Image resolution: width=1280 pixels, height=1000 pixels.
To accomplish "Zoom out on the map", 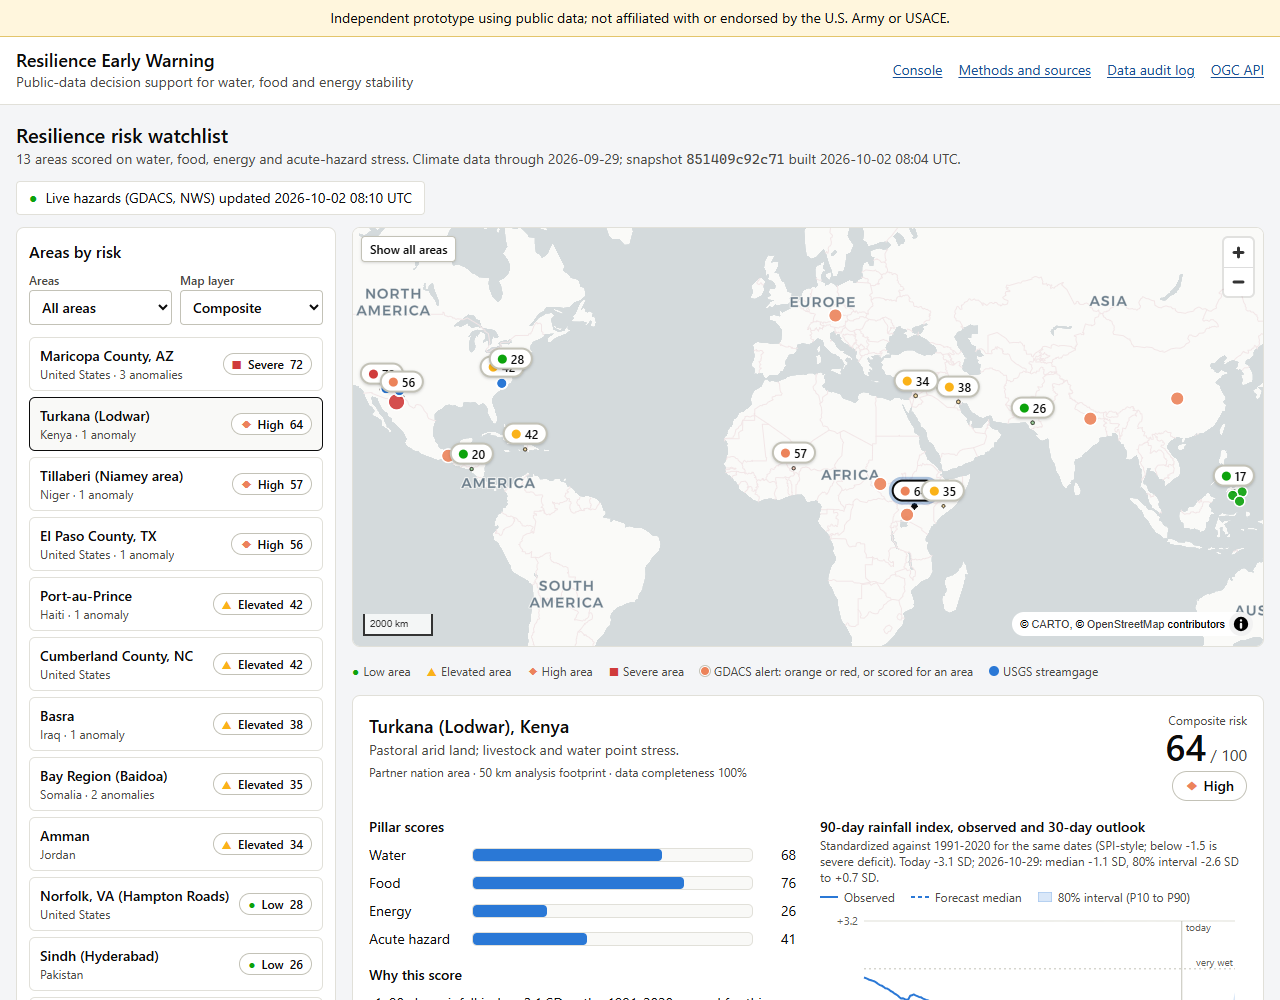I will pos(1238,282).
